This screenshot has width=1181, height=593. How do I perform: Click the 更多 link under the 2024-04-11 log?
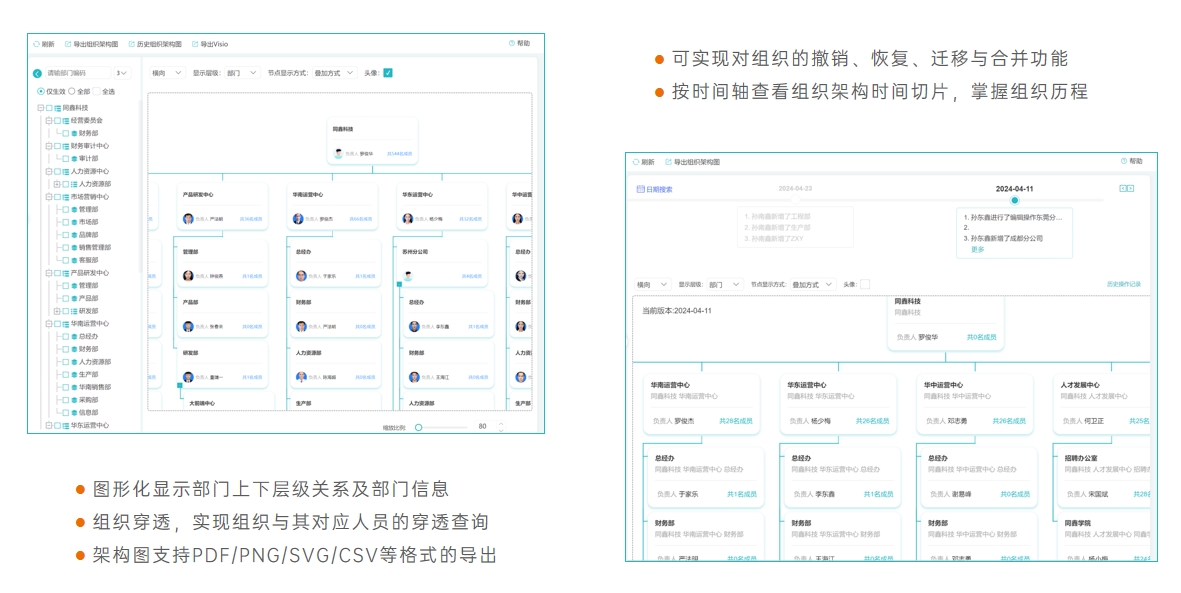pyautogui.click(x=977, y=249)
